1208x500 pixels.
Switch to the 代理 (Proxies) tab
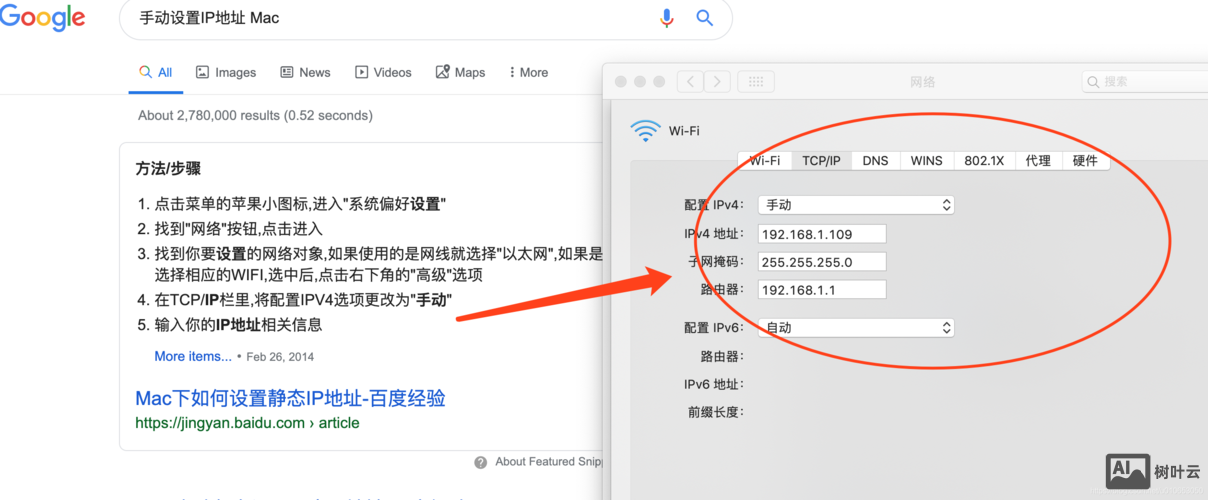coord(1038,160)
